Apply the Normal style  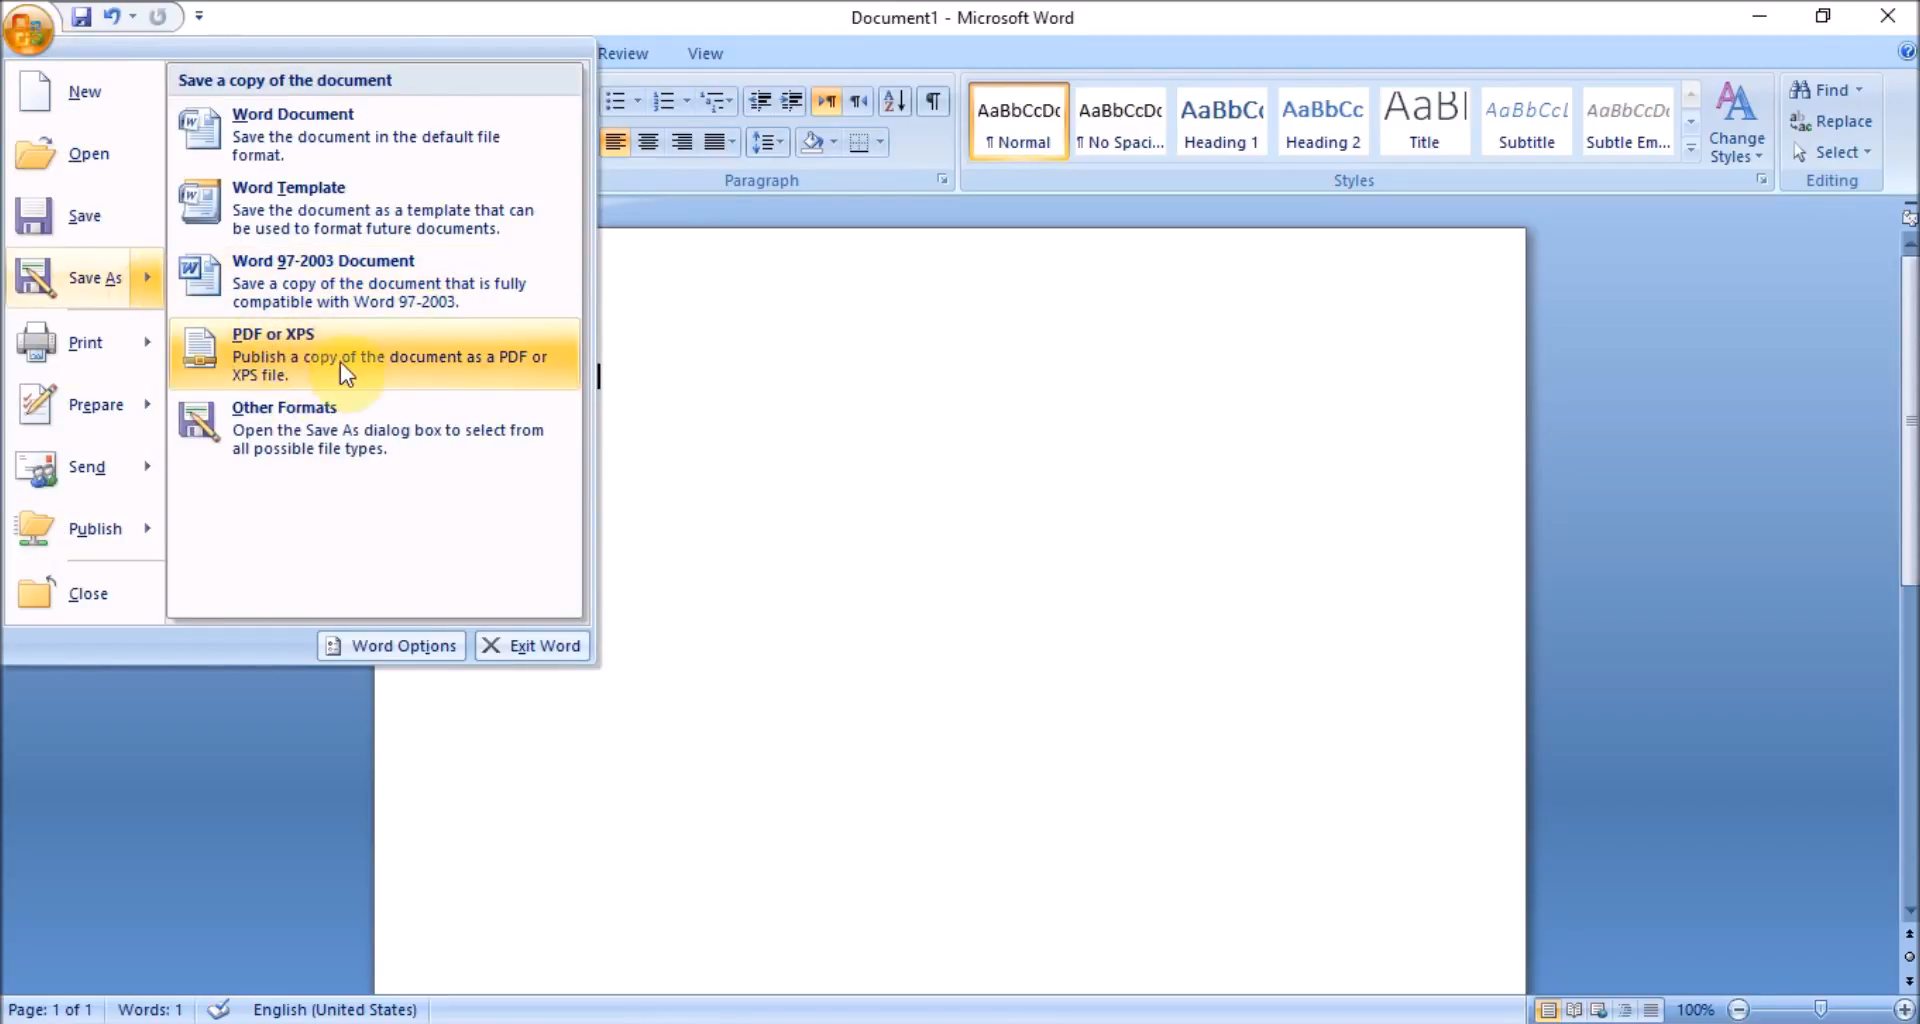point(1018,121)
